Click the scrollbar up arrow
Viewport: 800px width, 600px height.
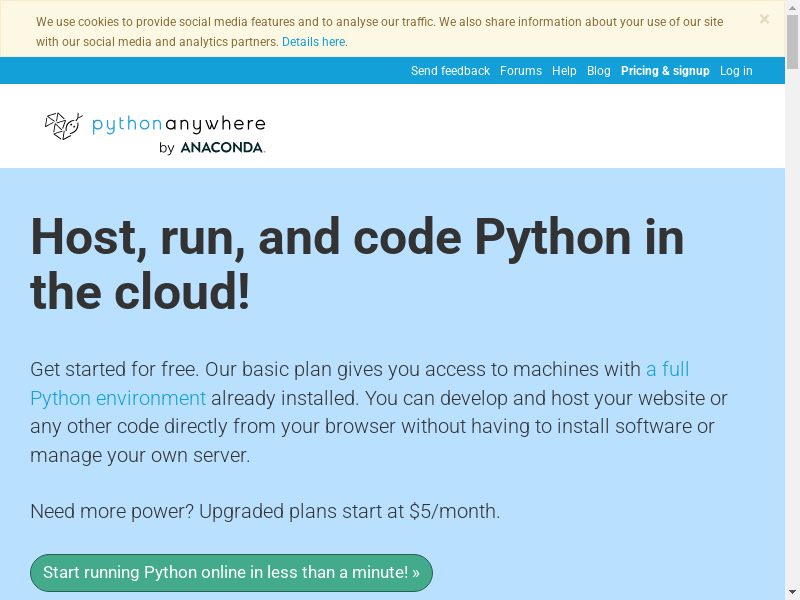(x=792, y=7)
